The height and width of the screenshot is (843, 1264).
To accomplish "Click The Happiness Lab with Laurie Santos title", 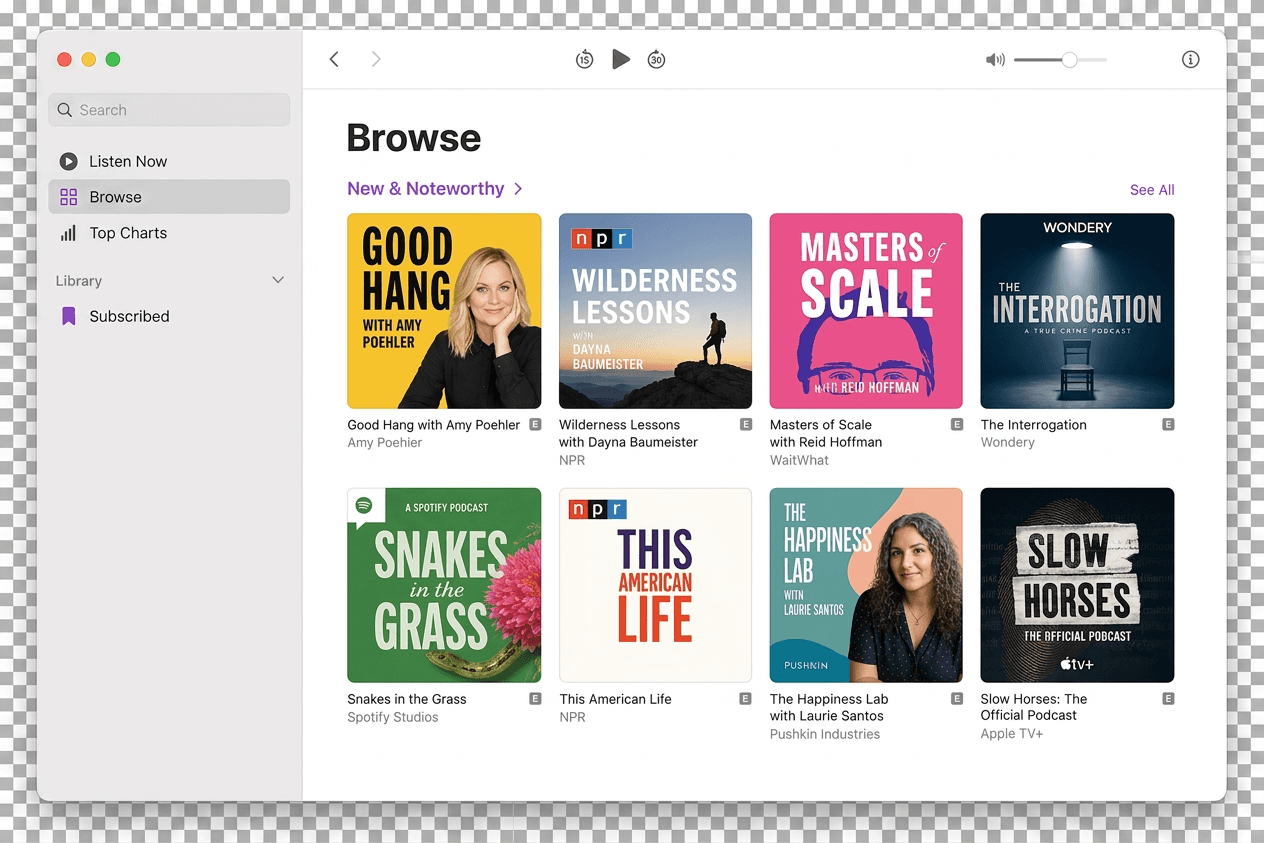I will (829, 707).
